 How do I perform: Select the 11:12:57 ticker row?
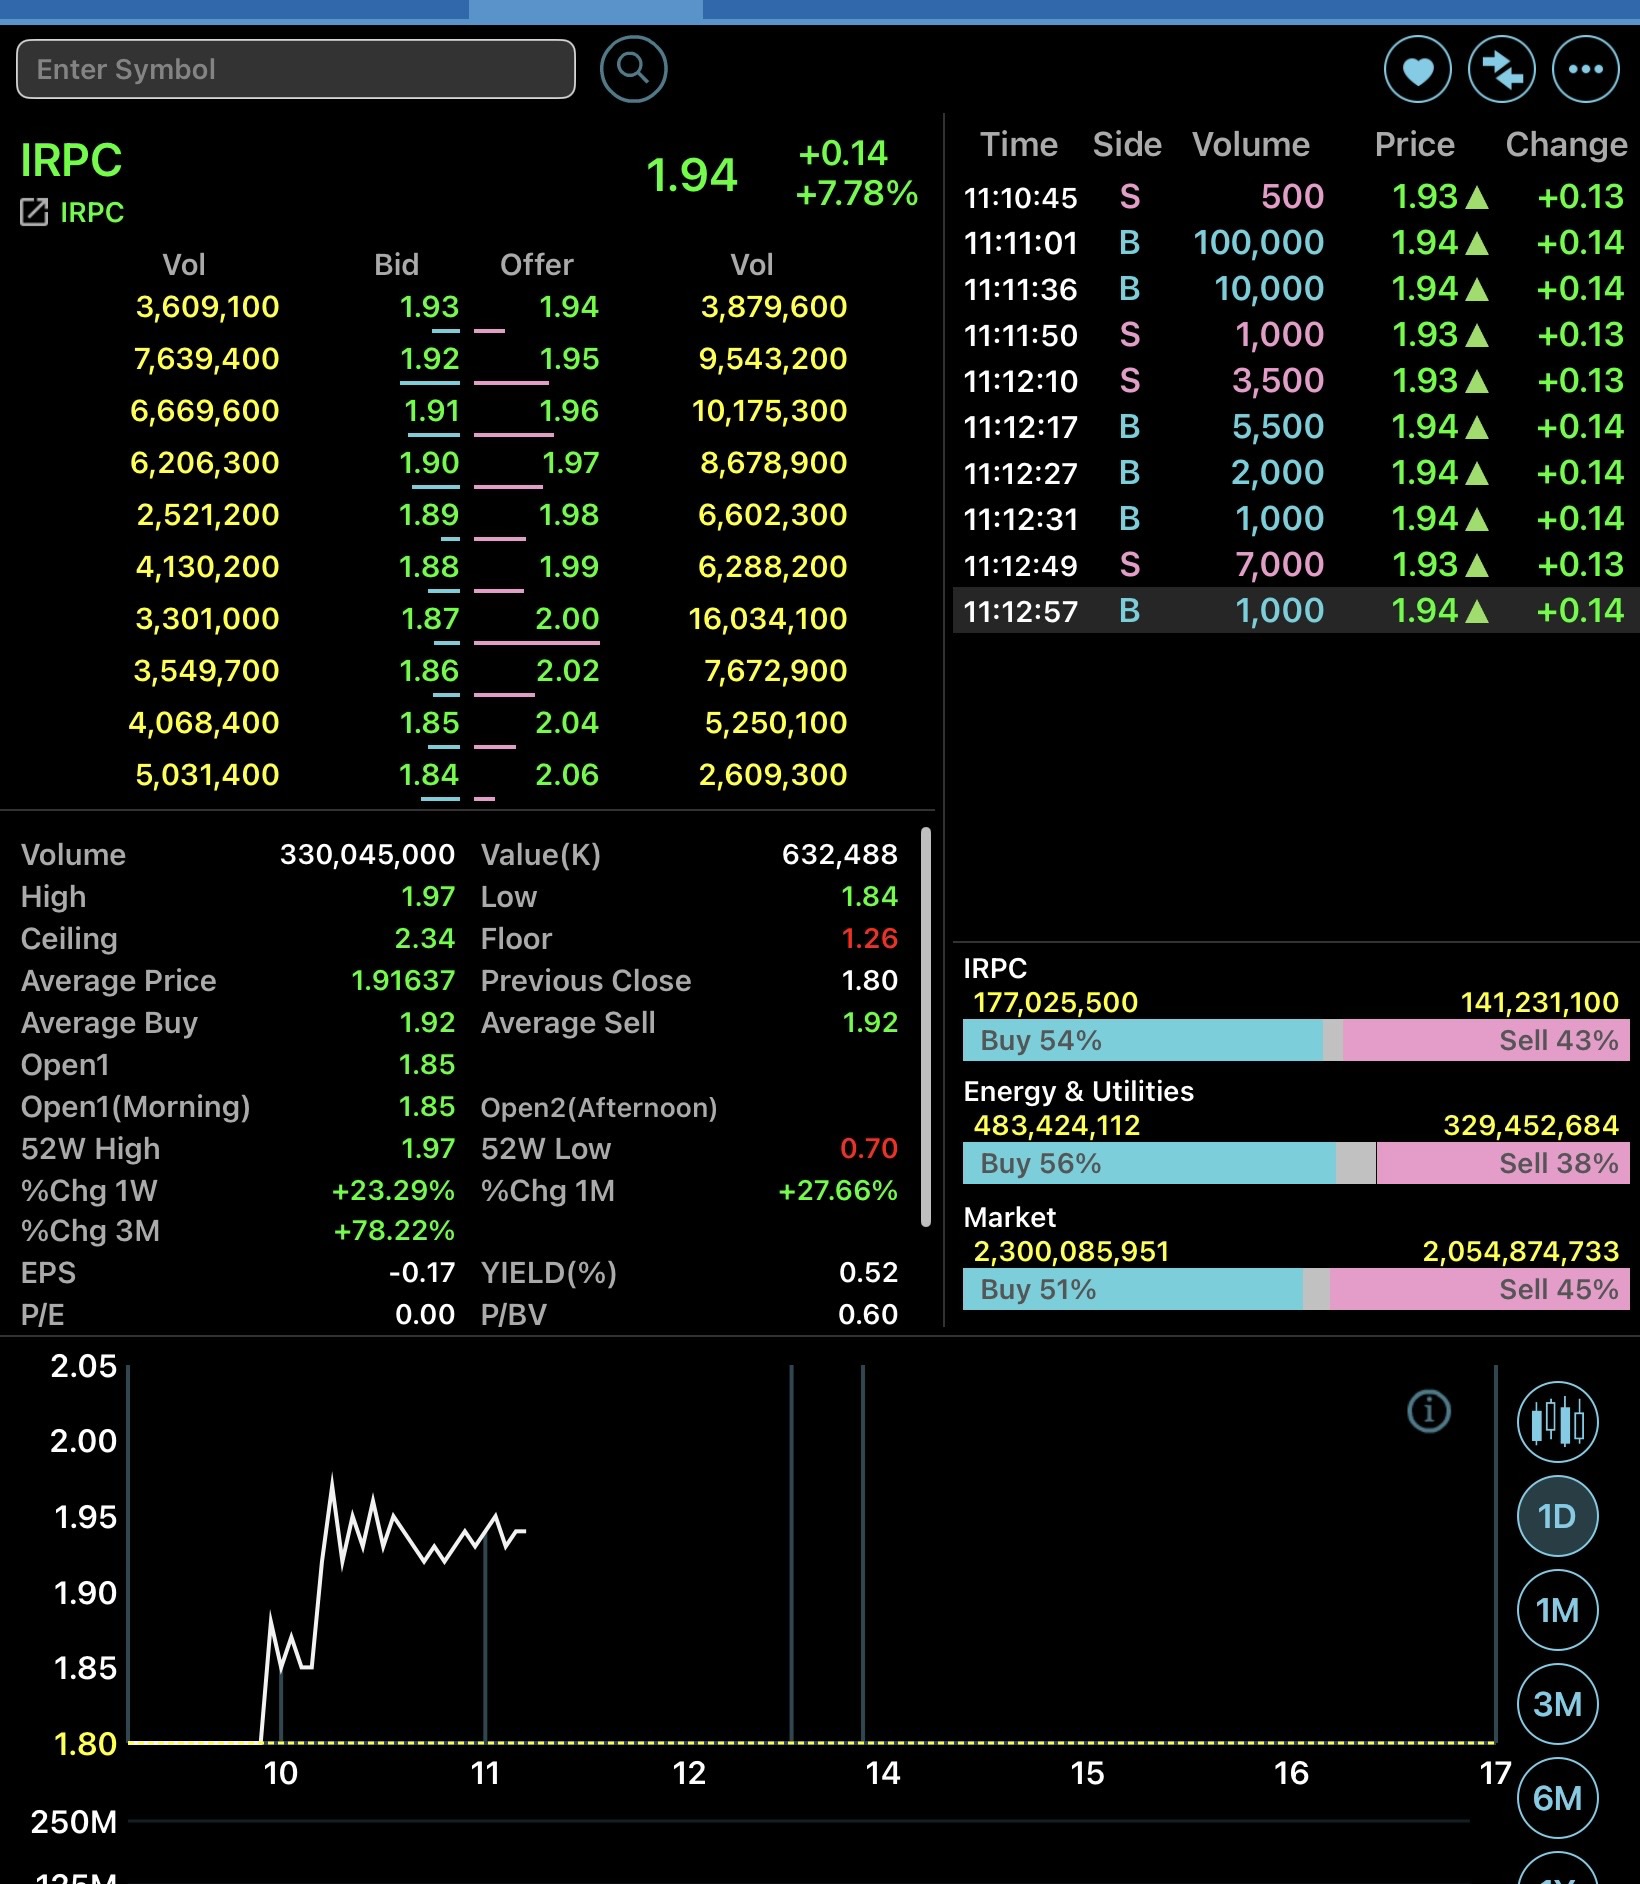pyautogui.click(x=1296, y=610)
